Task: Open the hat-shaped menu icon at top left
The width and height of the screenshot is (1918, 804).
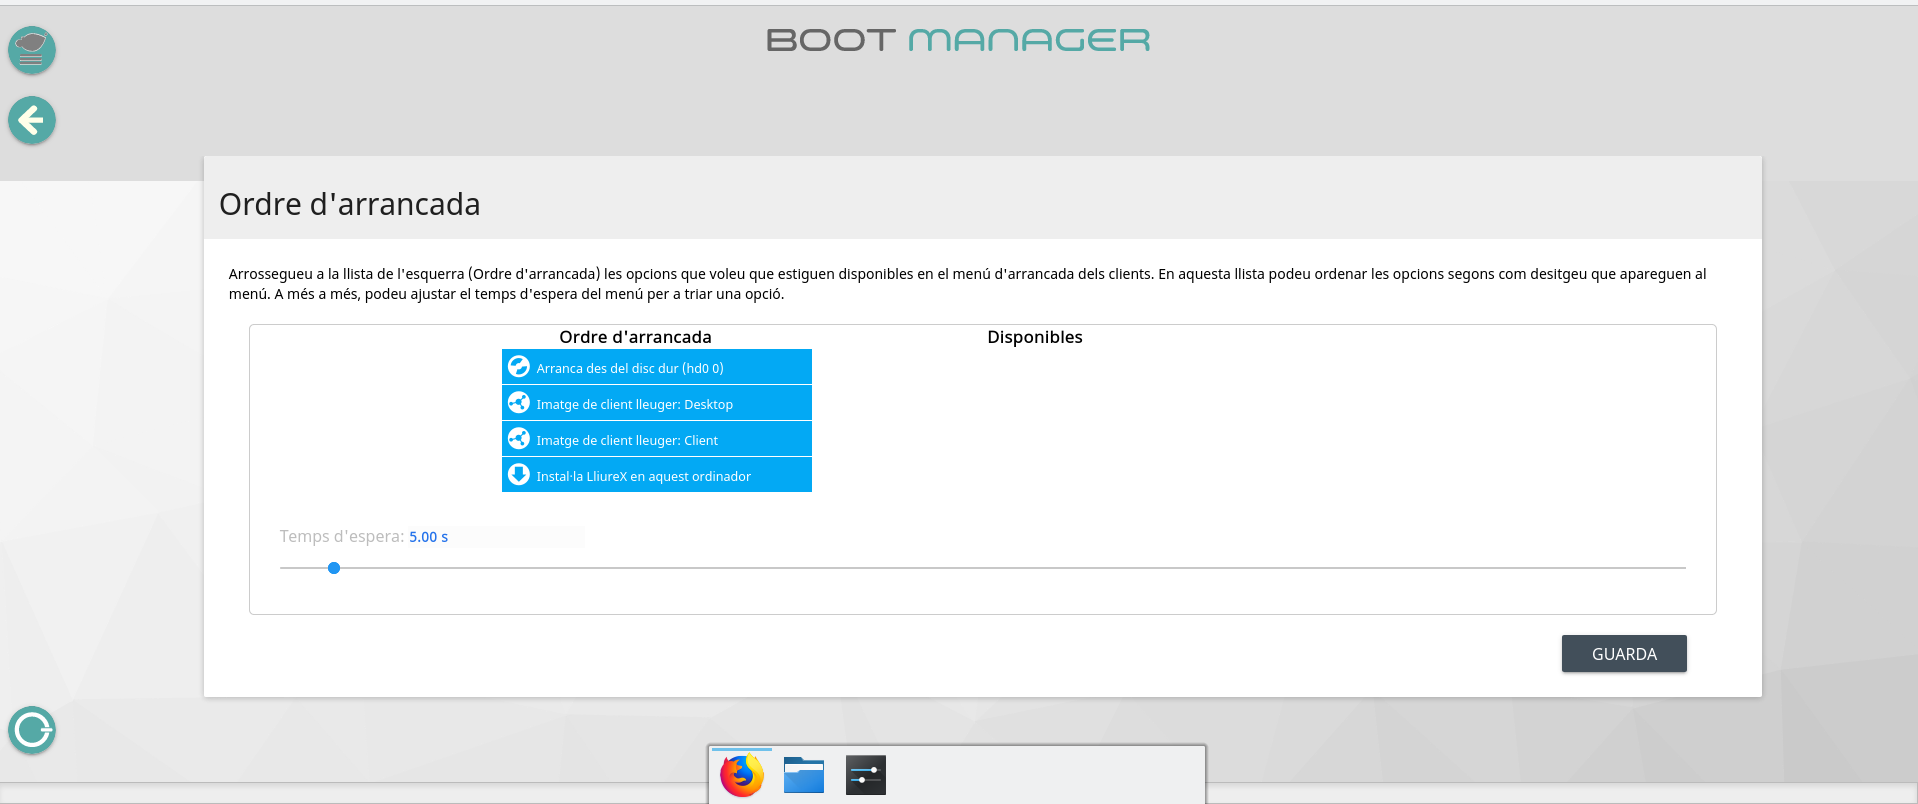Action: (32, 50)
